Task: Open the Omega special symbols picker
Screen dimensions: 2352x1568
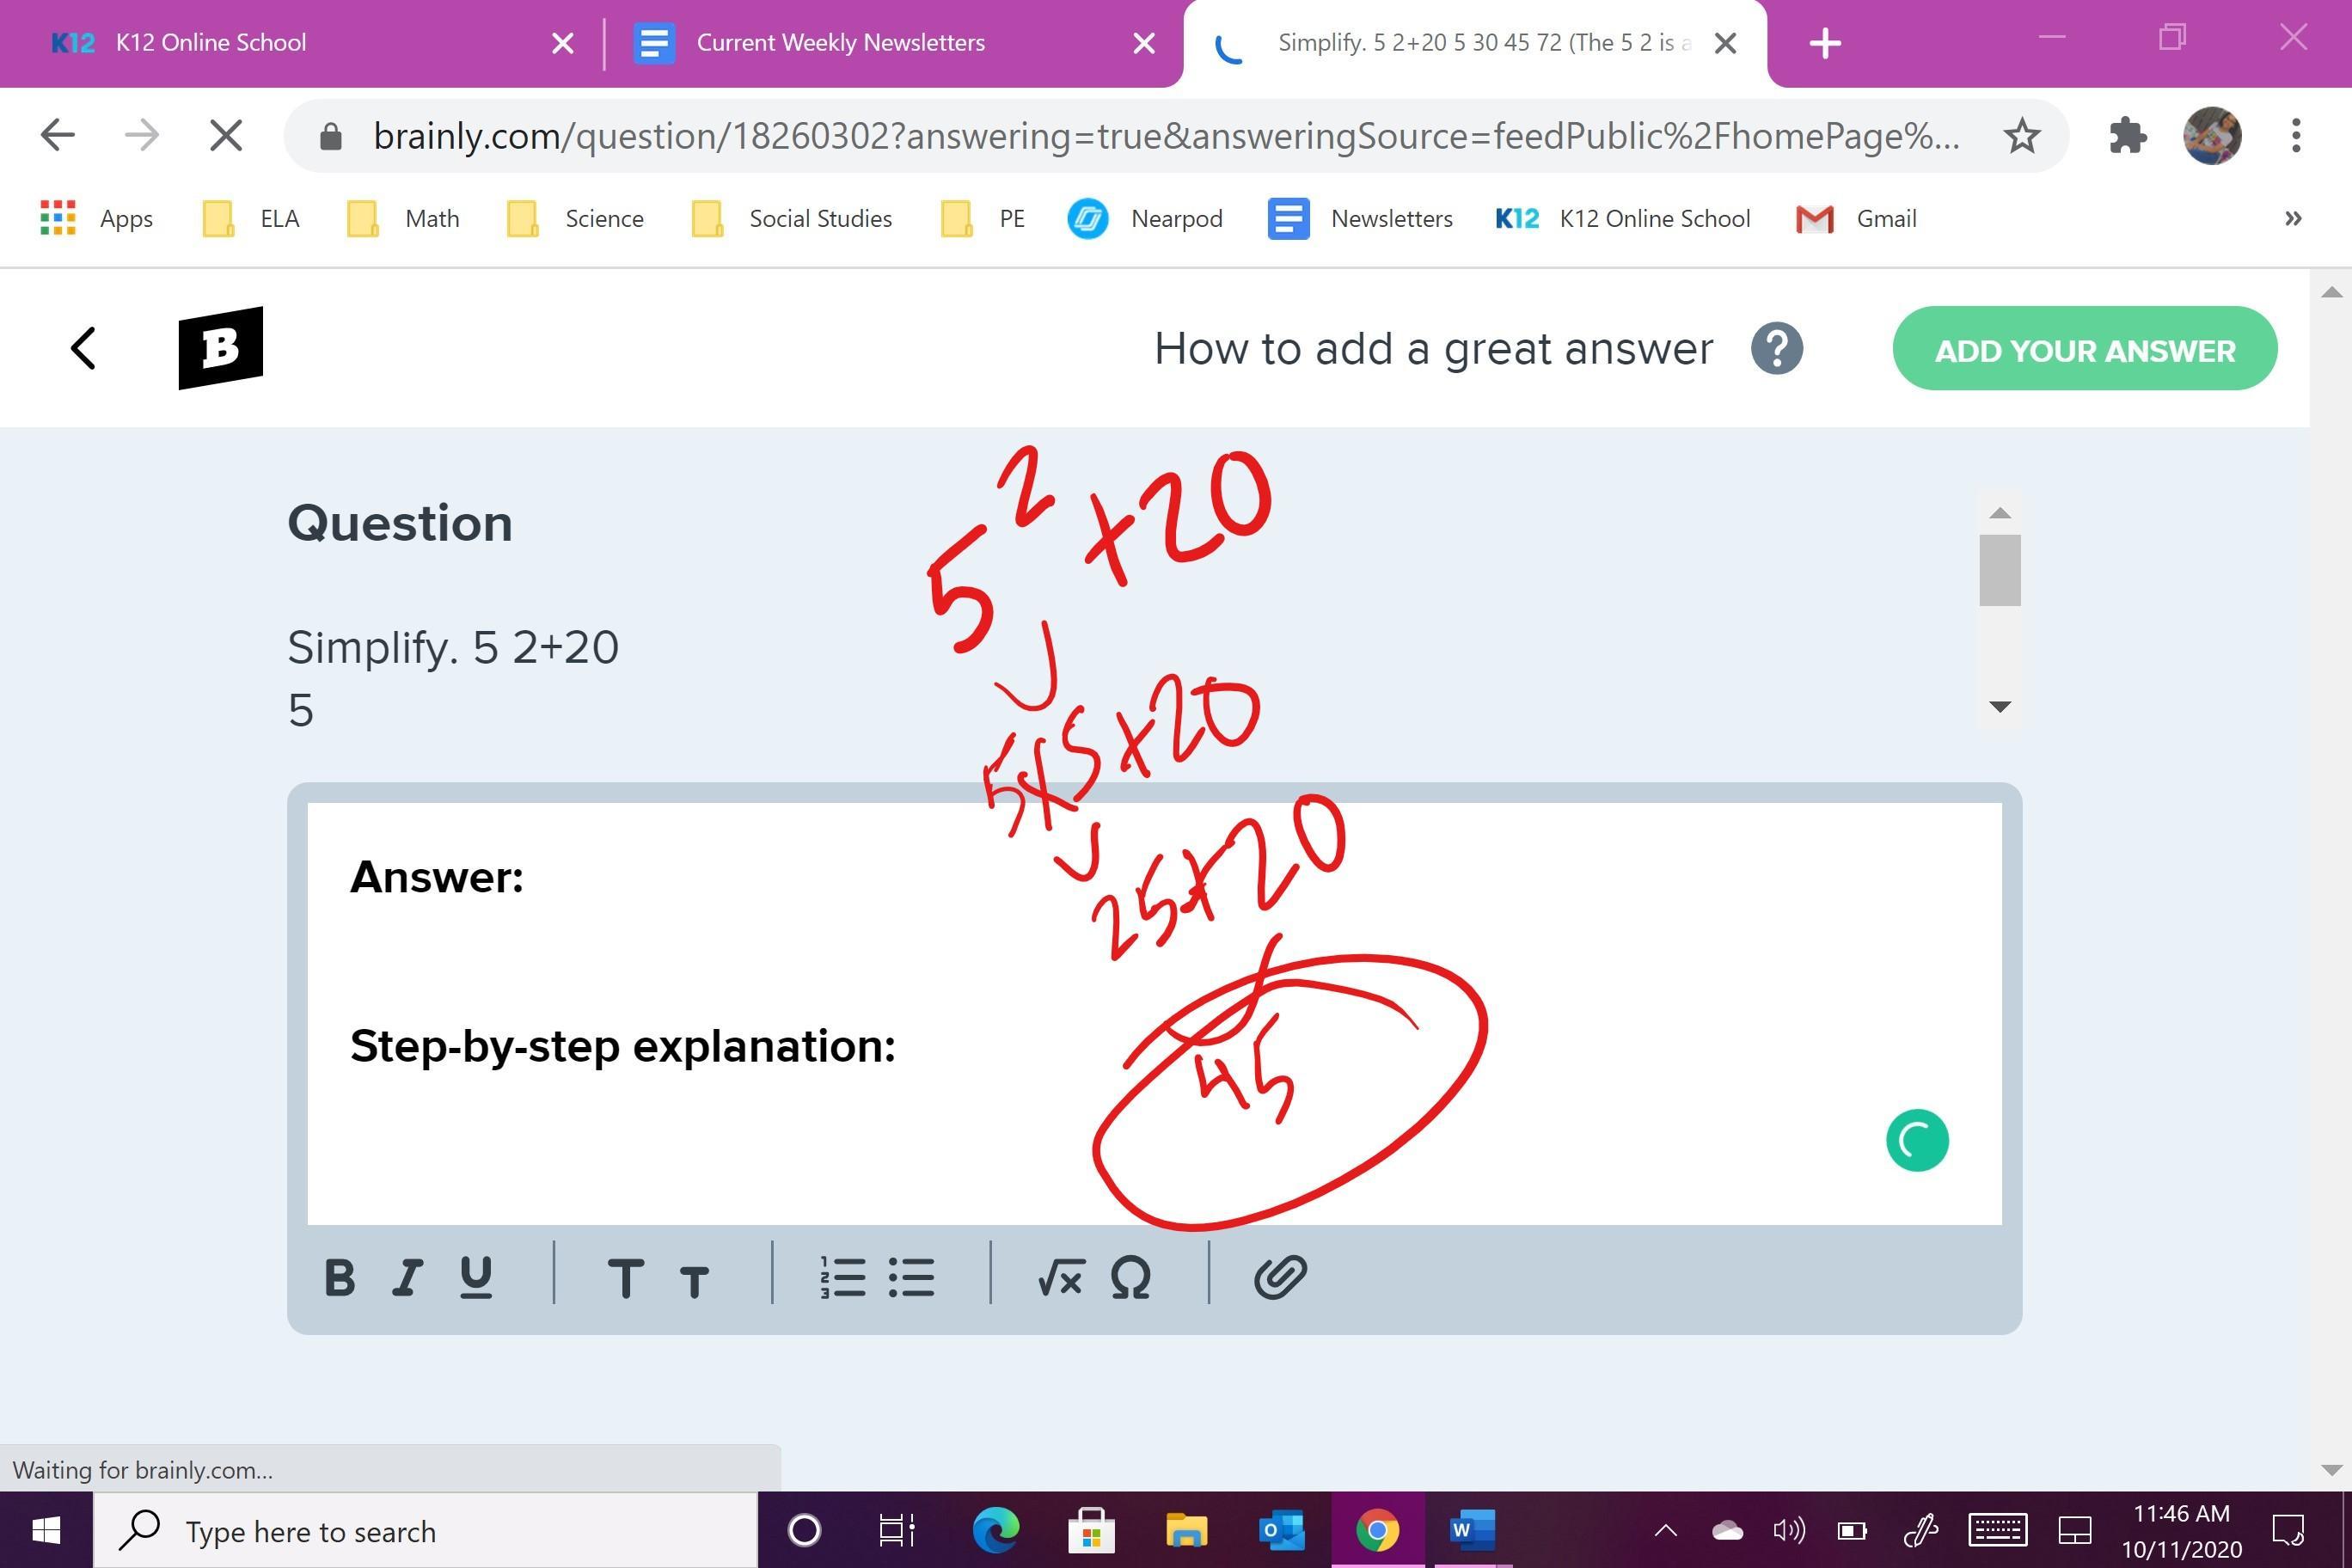Action: (1130, 1277)
